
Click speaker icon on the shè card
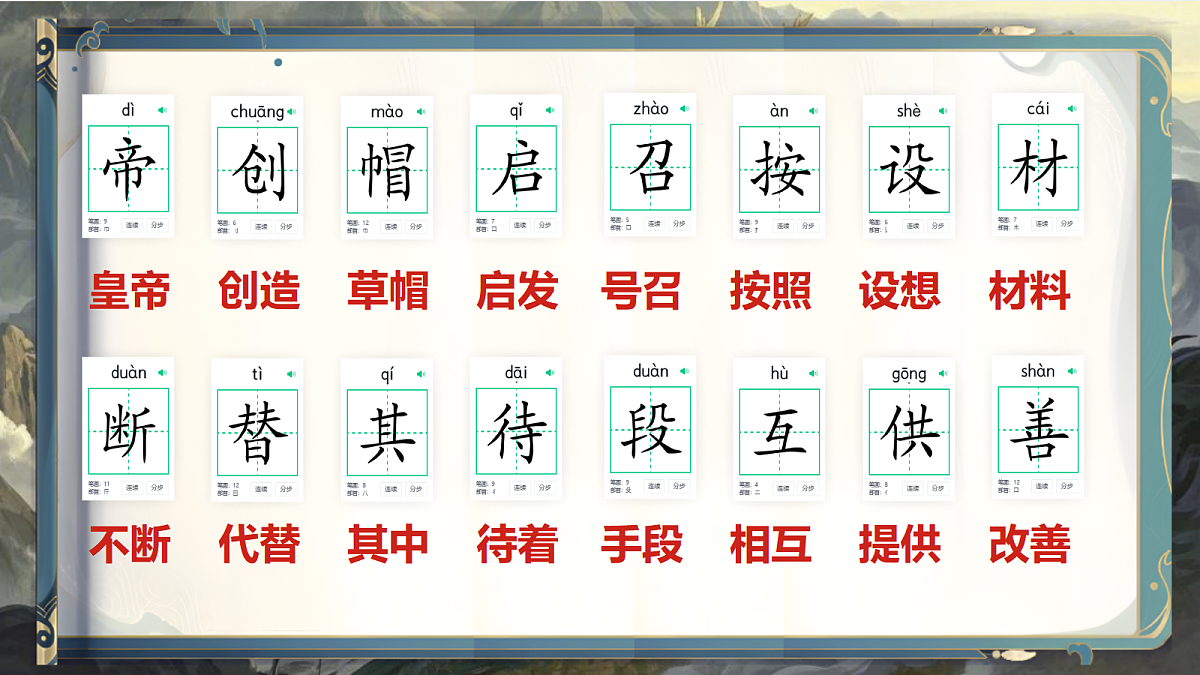tap(943, 111)
